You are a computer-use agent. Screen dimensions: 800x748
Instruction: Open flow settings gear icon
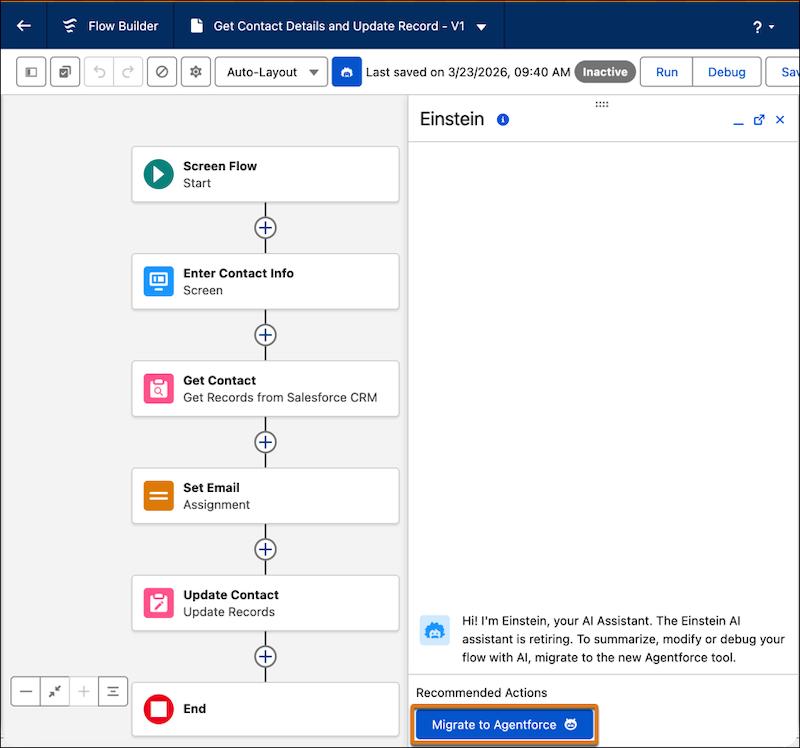196,72
